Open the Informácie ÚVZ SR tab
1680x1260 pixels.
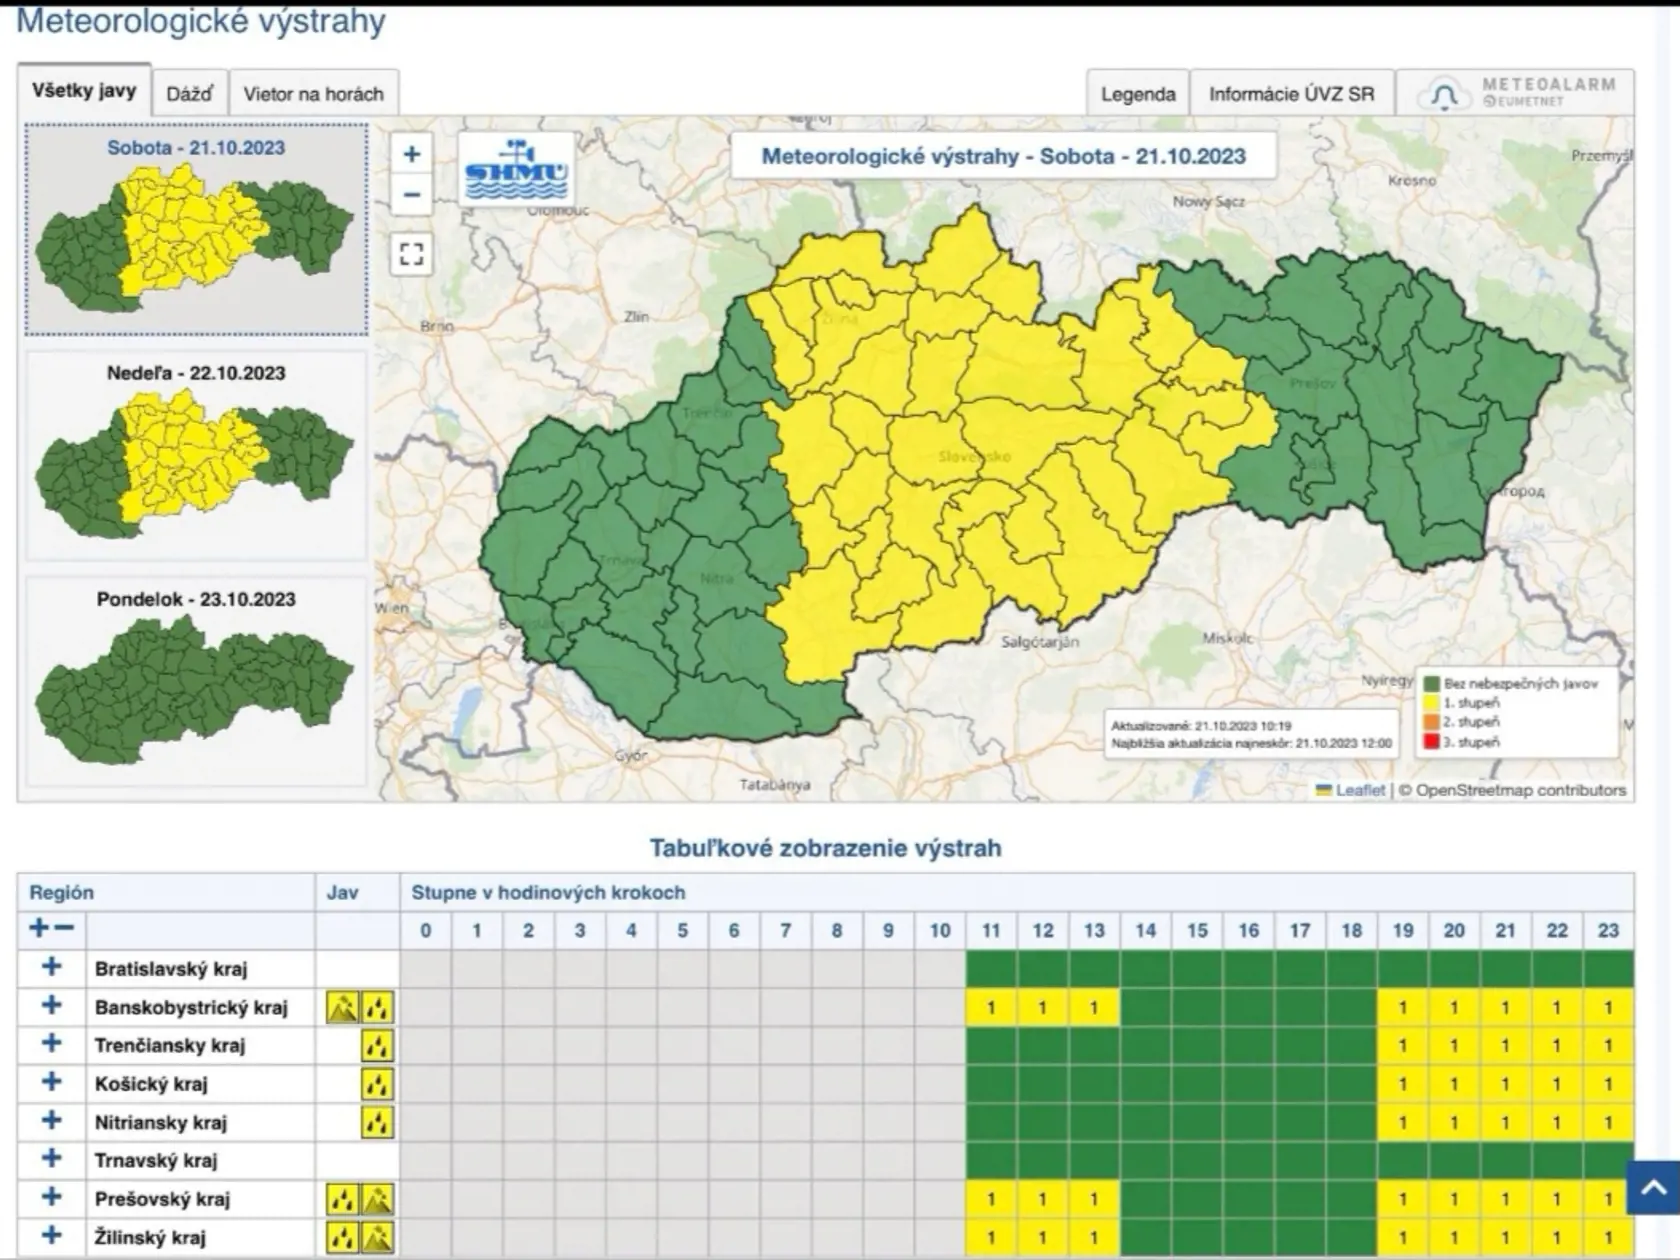(x=1292, y=94)
